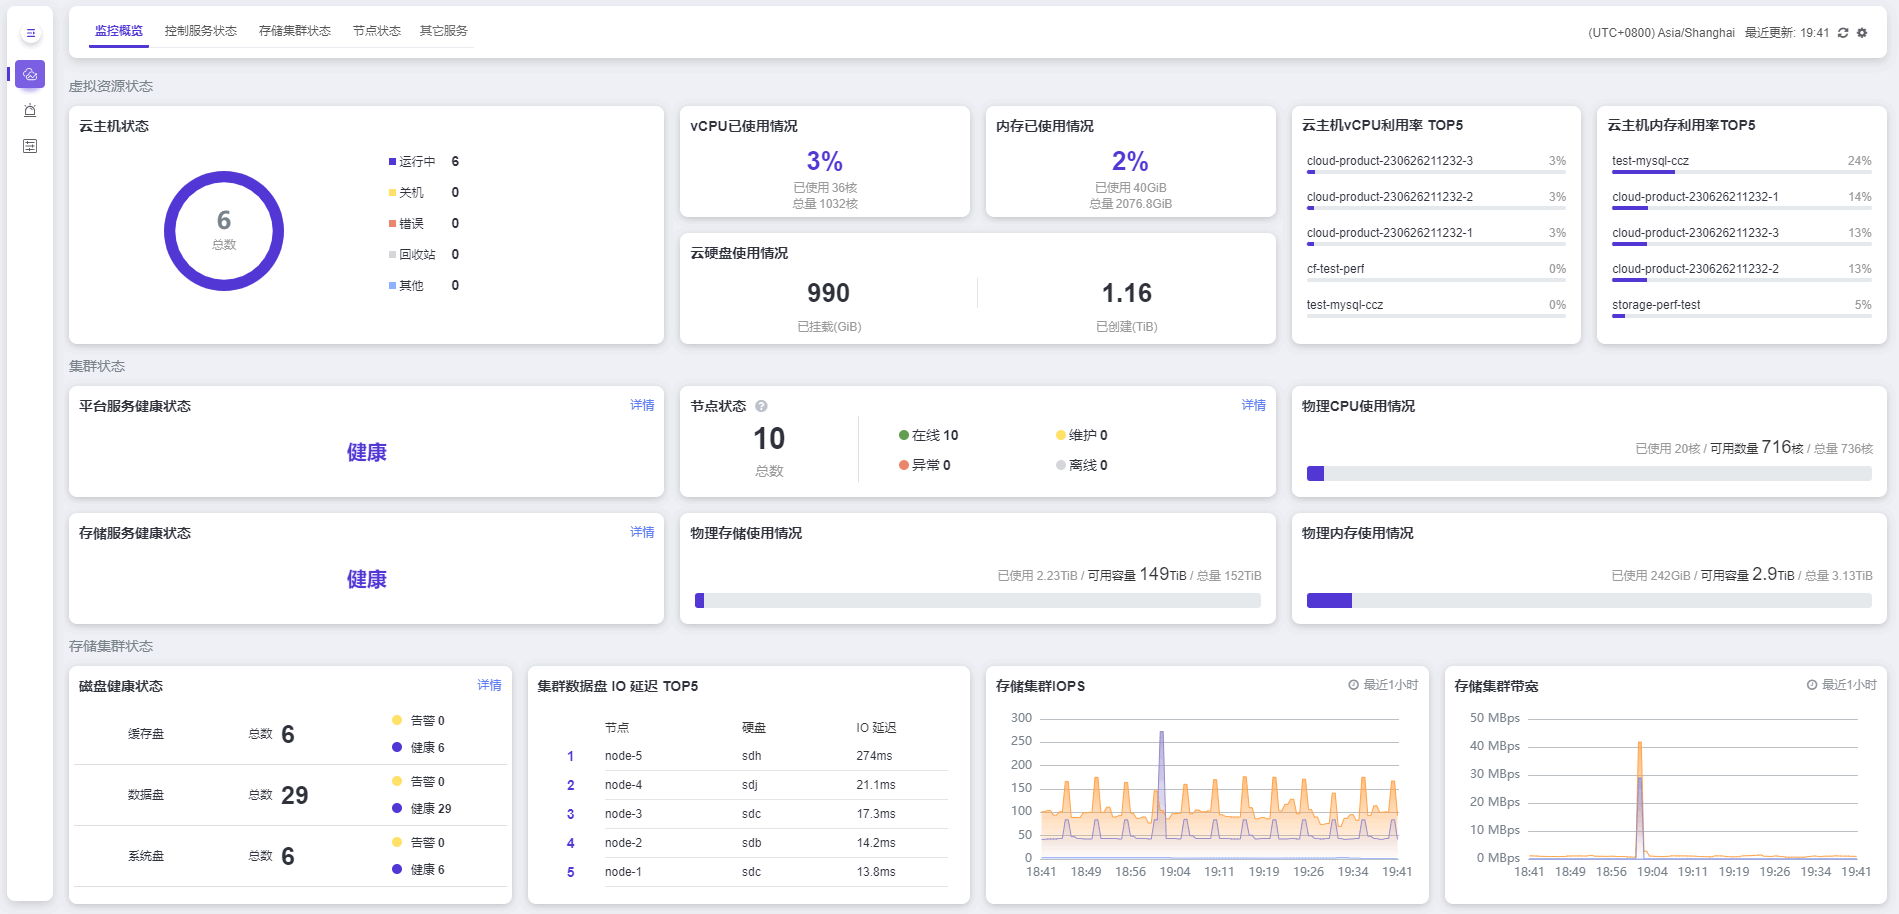Open the cloud monitoring sidebar icon
The width and height of the screenshot is (1899, 914).
click(x=30, y=74)
